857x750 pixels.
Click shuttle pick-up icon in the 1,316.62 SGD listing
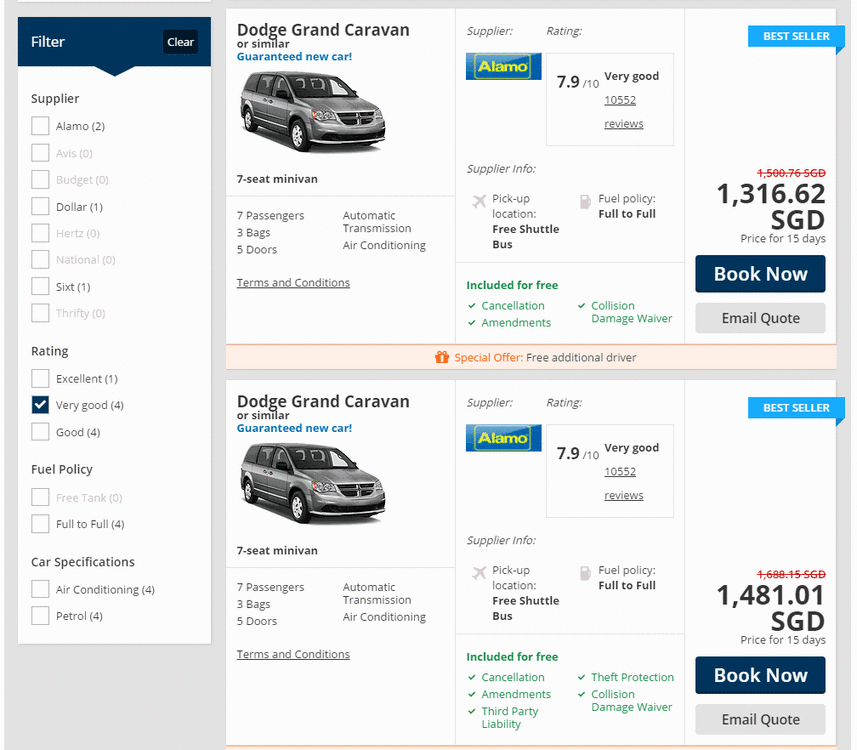[x=479, y=201]
